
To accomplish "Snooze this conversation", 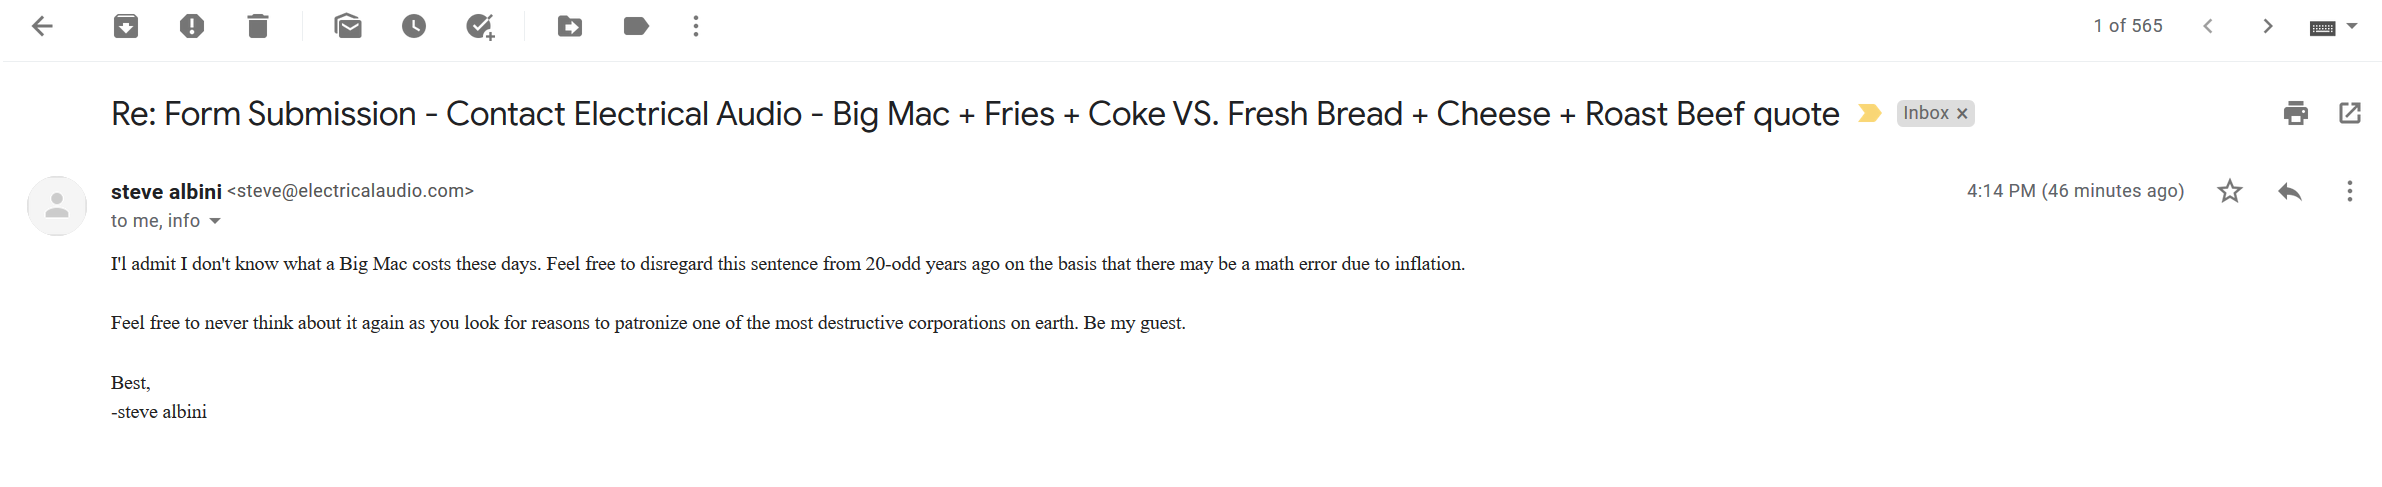I will point(414,26).
